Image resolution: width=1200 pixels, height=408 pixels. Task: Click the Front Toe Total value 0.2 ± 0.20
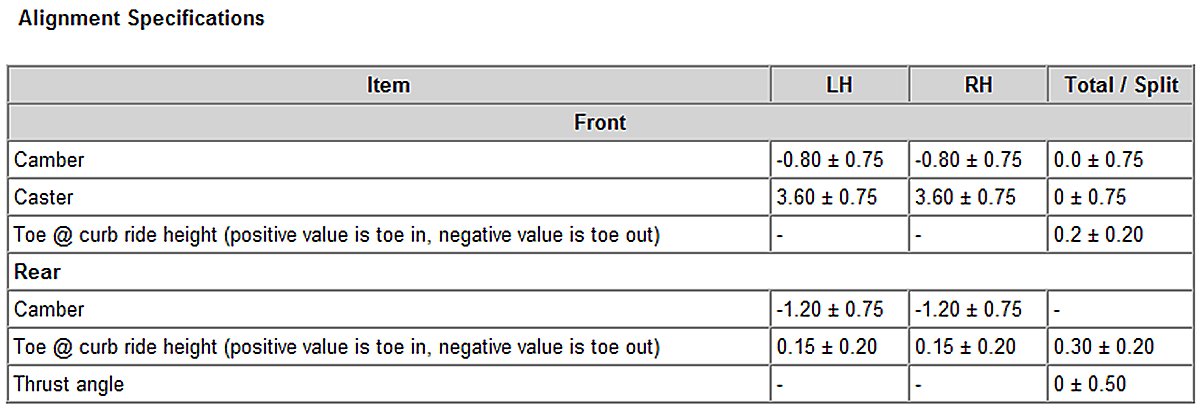tap(1099, 235)
